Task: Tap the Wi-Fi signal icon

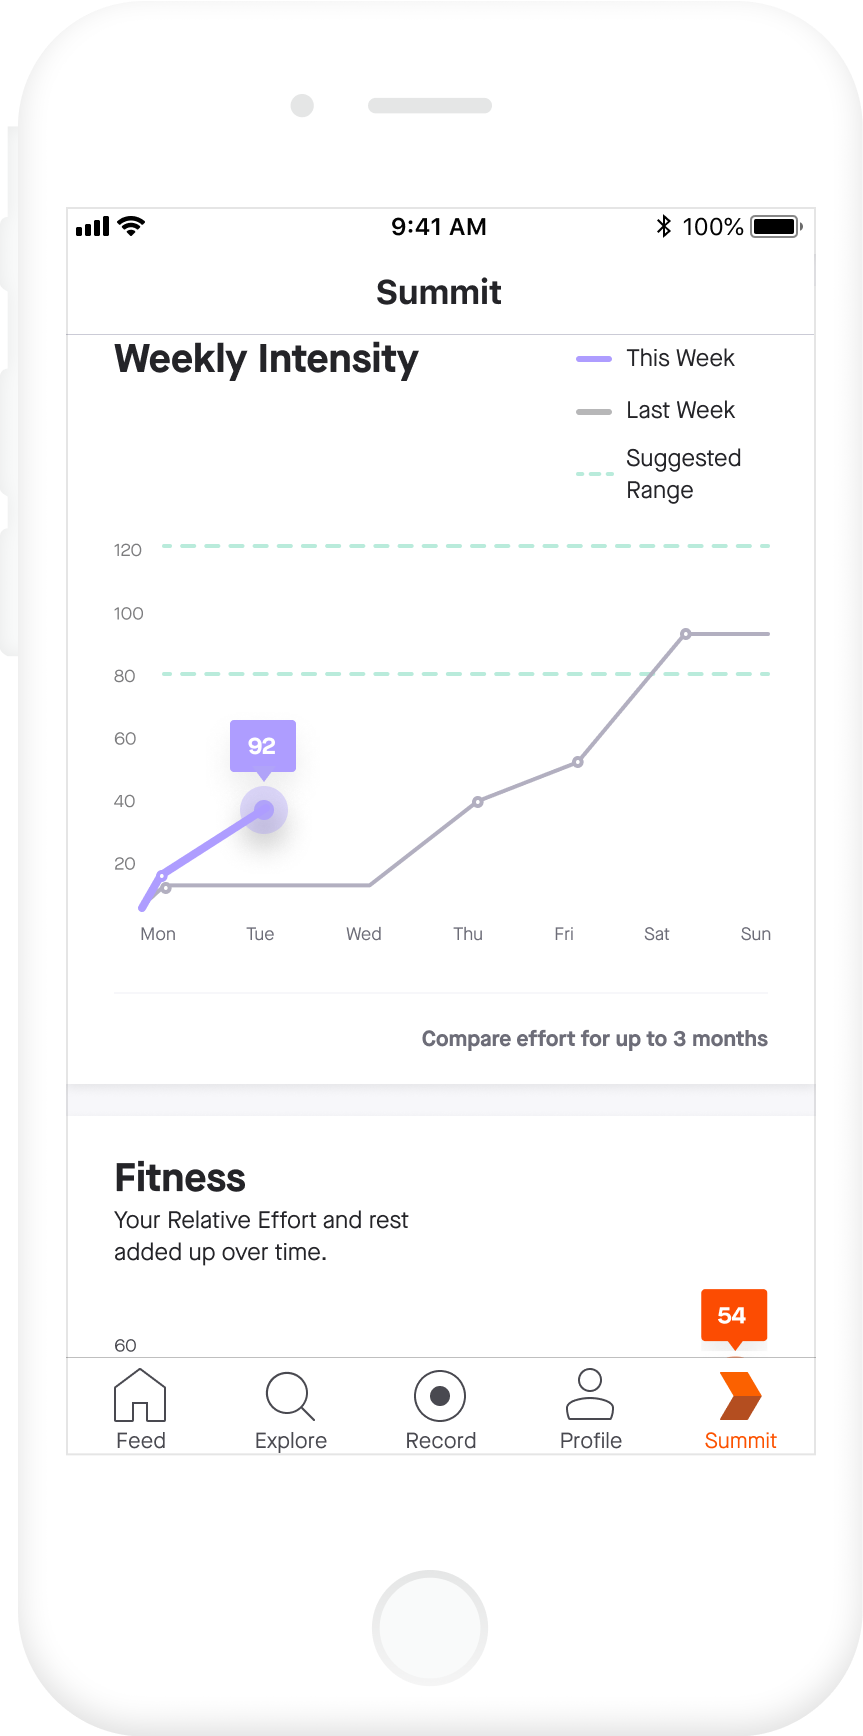Action: coord(131,226)
